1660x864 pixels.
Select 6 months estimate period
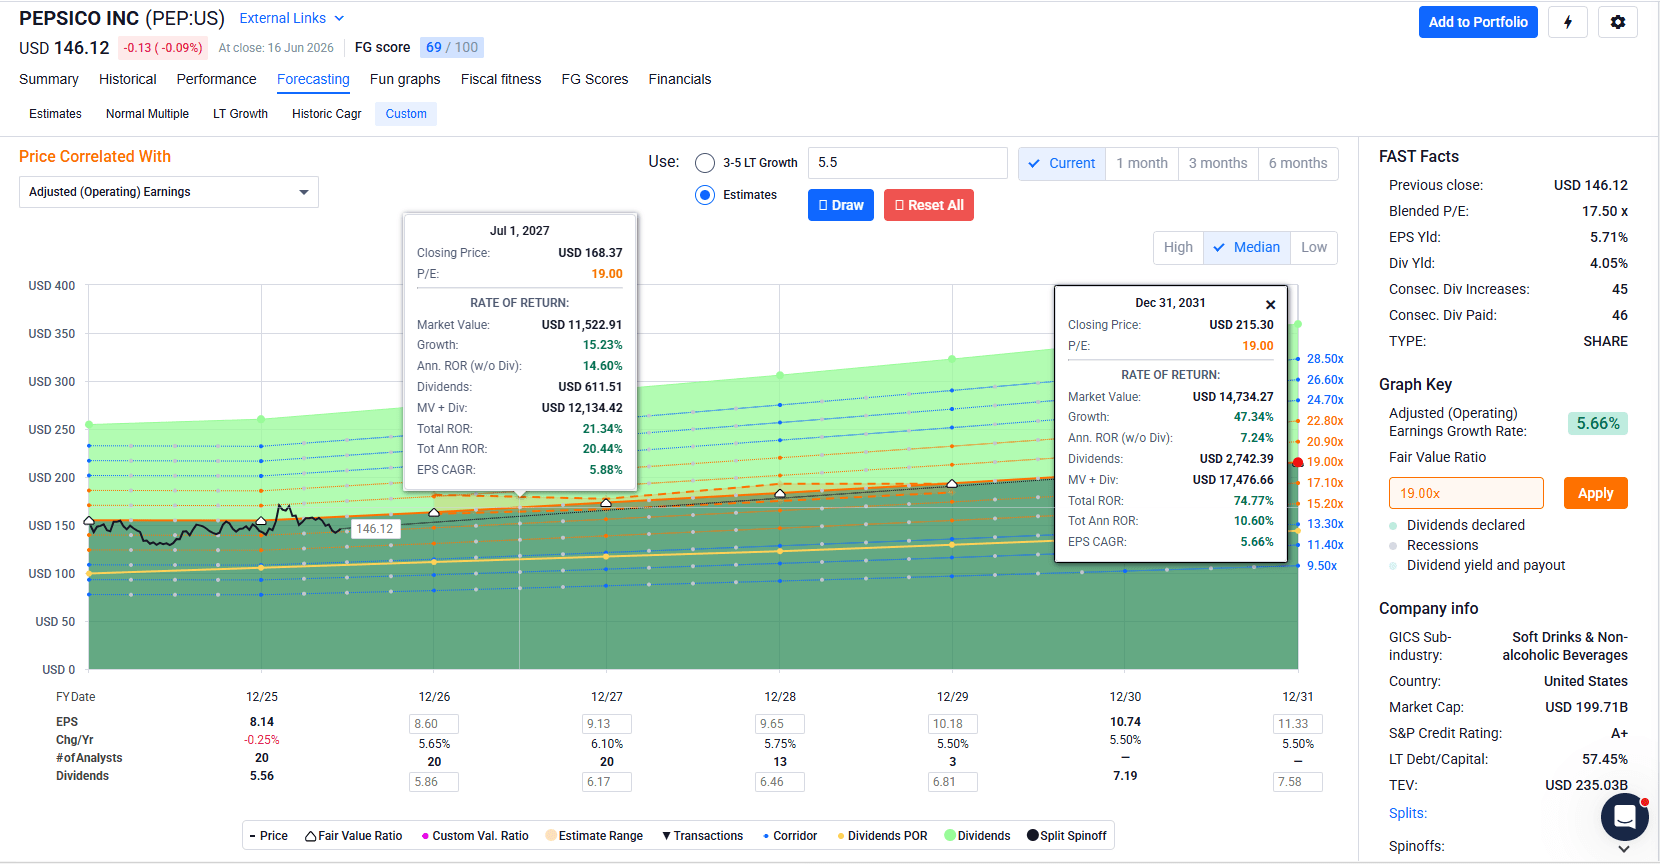(x=1298, y=163)
